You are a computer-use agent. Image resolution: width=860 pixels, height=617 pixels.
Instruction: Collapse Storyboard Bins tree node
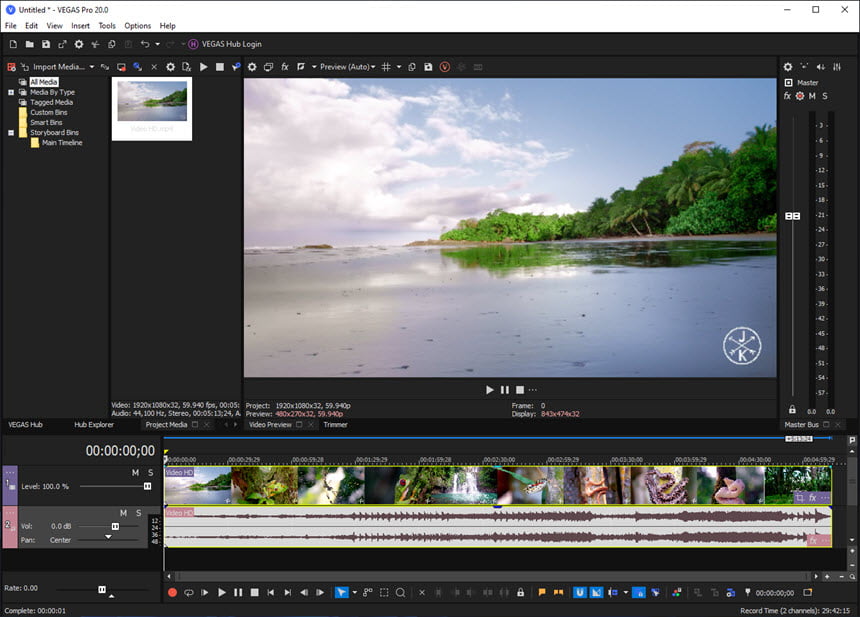pyautogui.click(x=11, y=133)
